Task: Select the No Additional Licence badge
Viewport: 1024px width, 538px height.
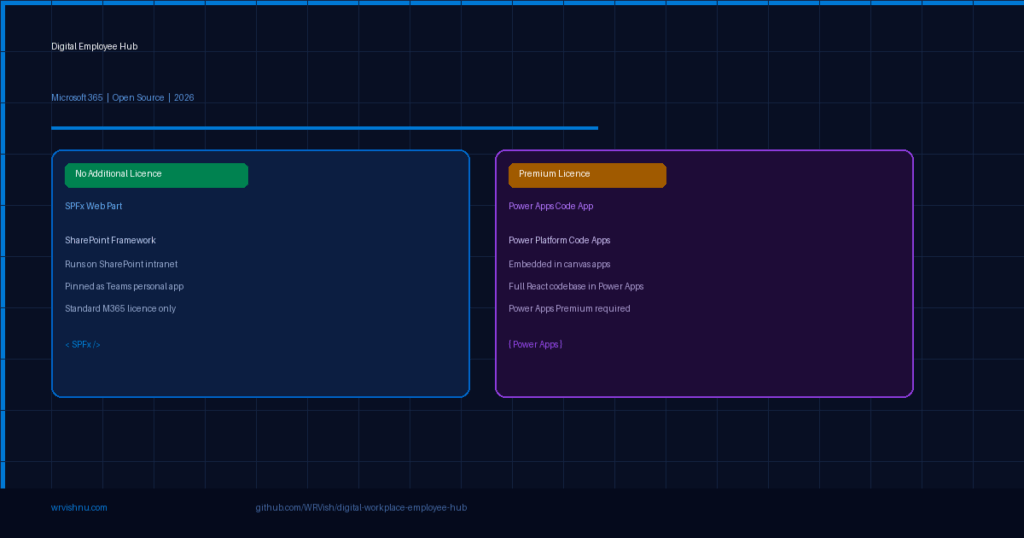Action: (156, 175)
